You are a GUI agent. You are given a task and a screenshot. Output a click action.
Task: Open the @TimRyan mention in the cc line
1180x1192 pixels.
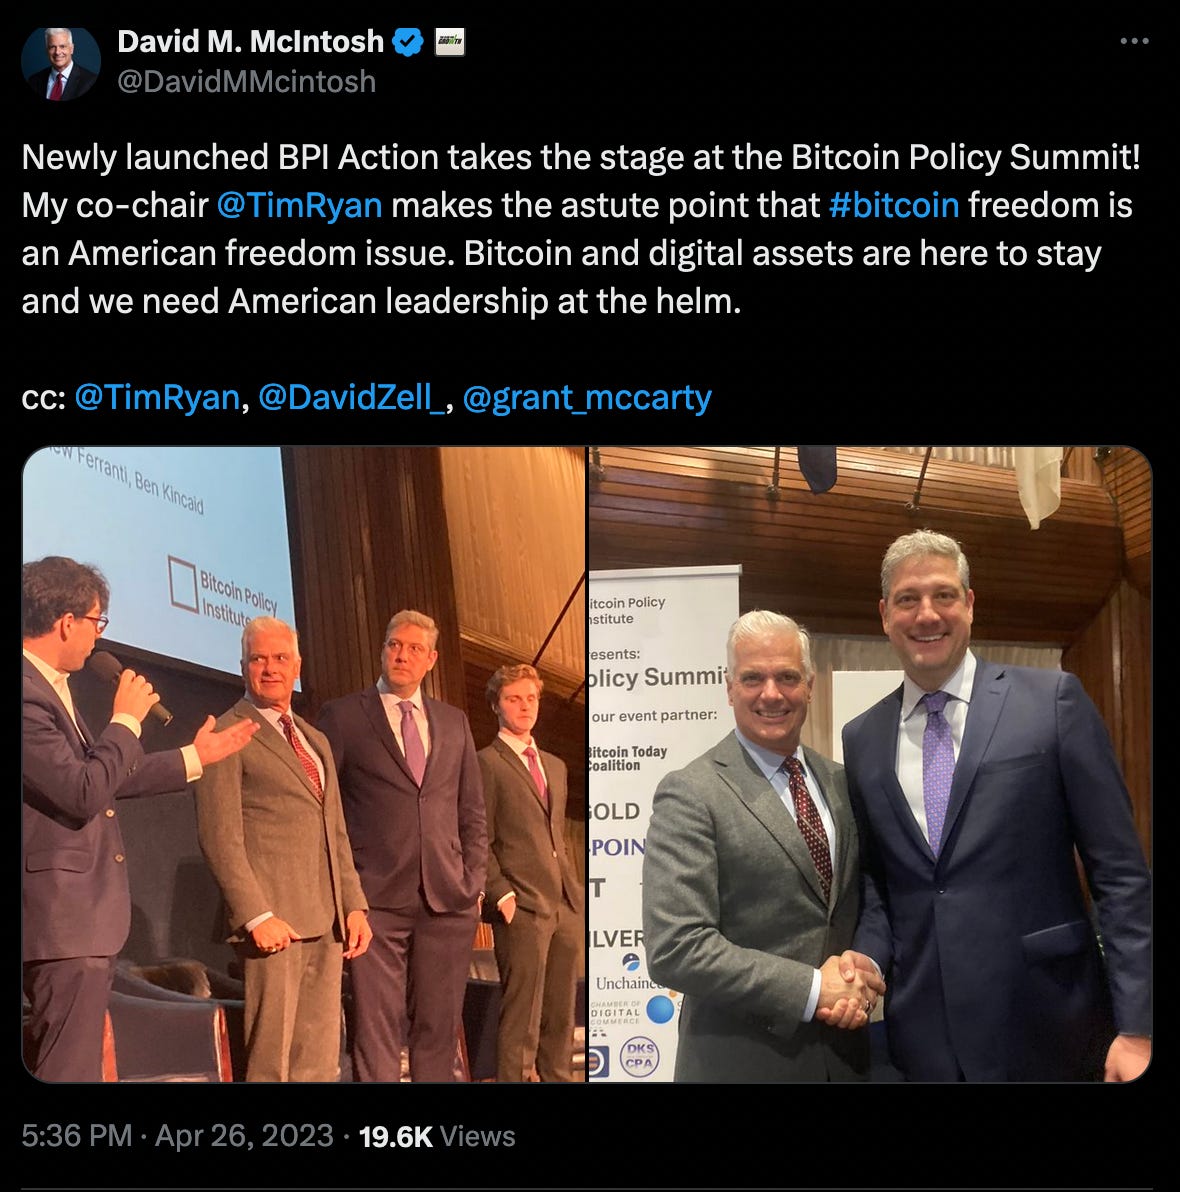157,398
